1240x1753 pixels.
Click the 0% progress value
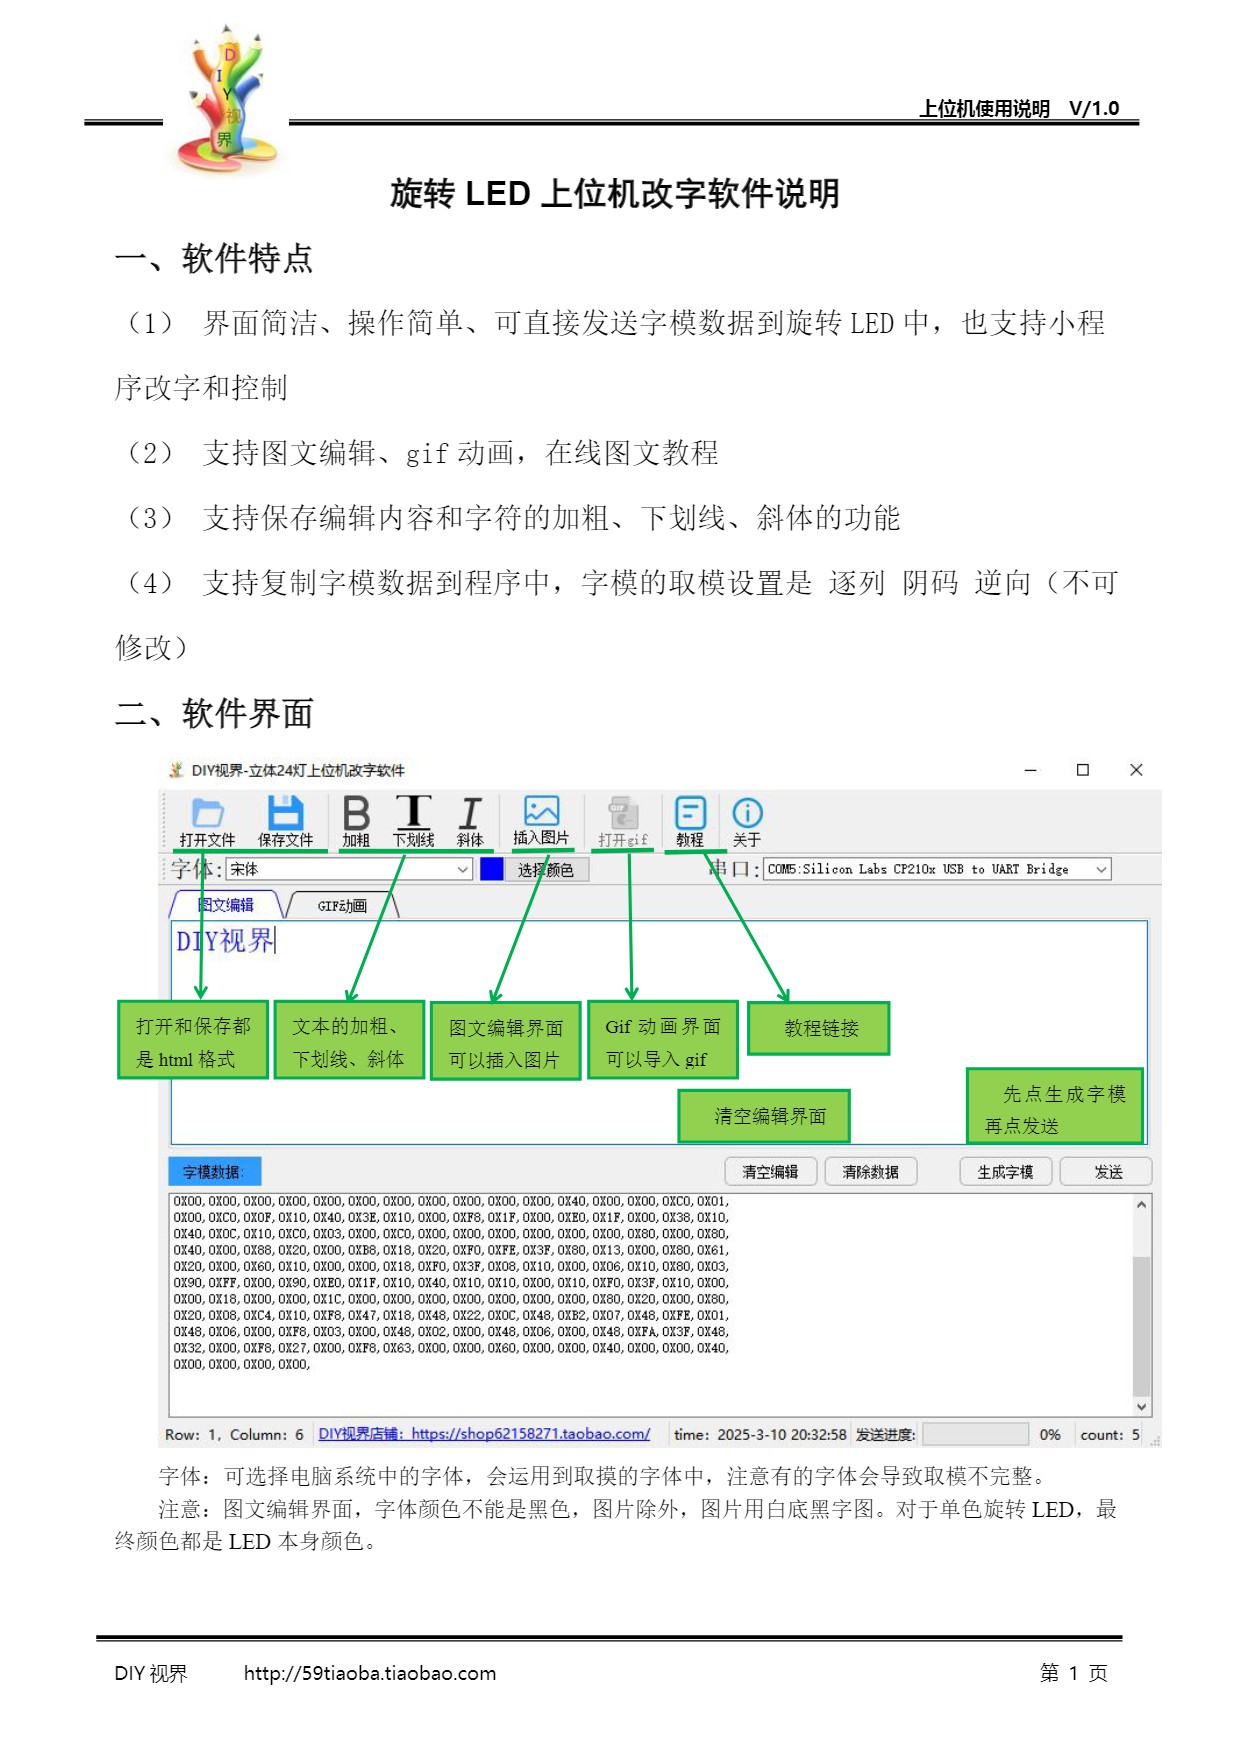(x=1050, y=1435)
